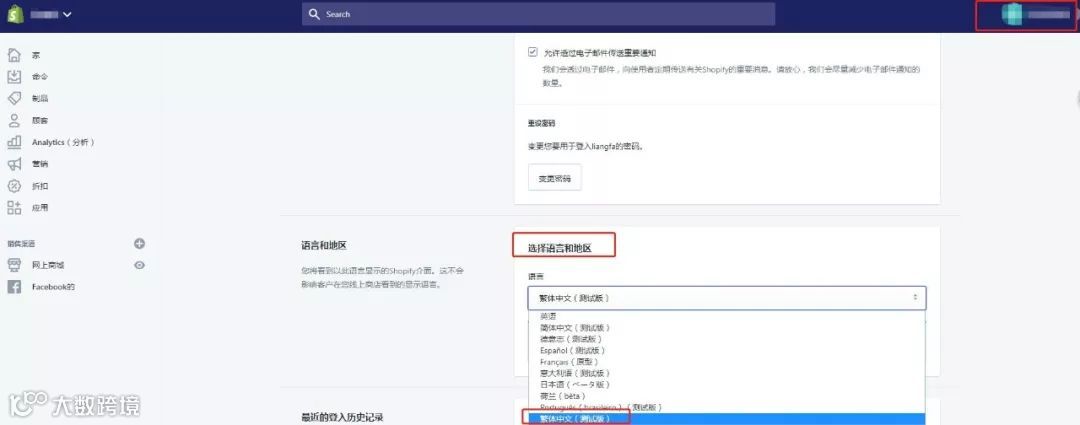Image resolution: width=1080 pixels, height=425 pixels.
Task: Open Customers via the person icon
Action: [14, 120]
